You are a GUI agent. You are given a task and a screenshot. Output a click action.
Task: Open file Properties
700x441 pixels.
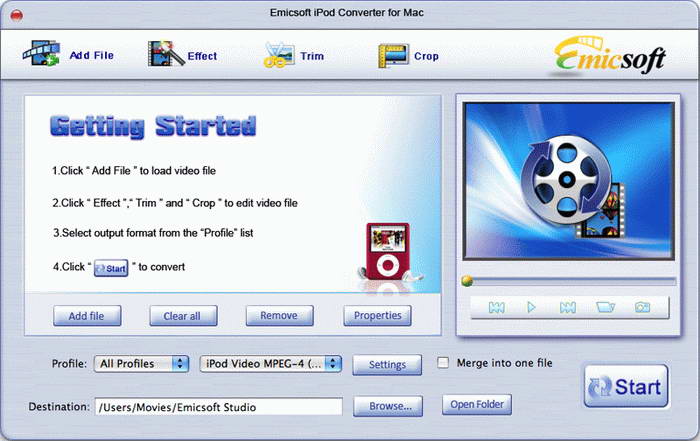378,316
